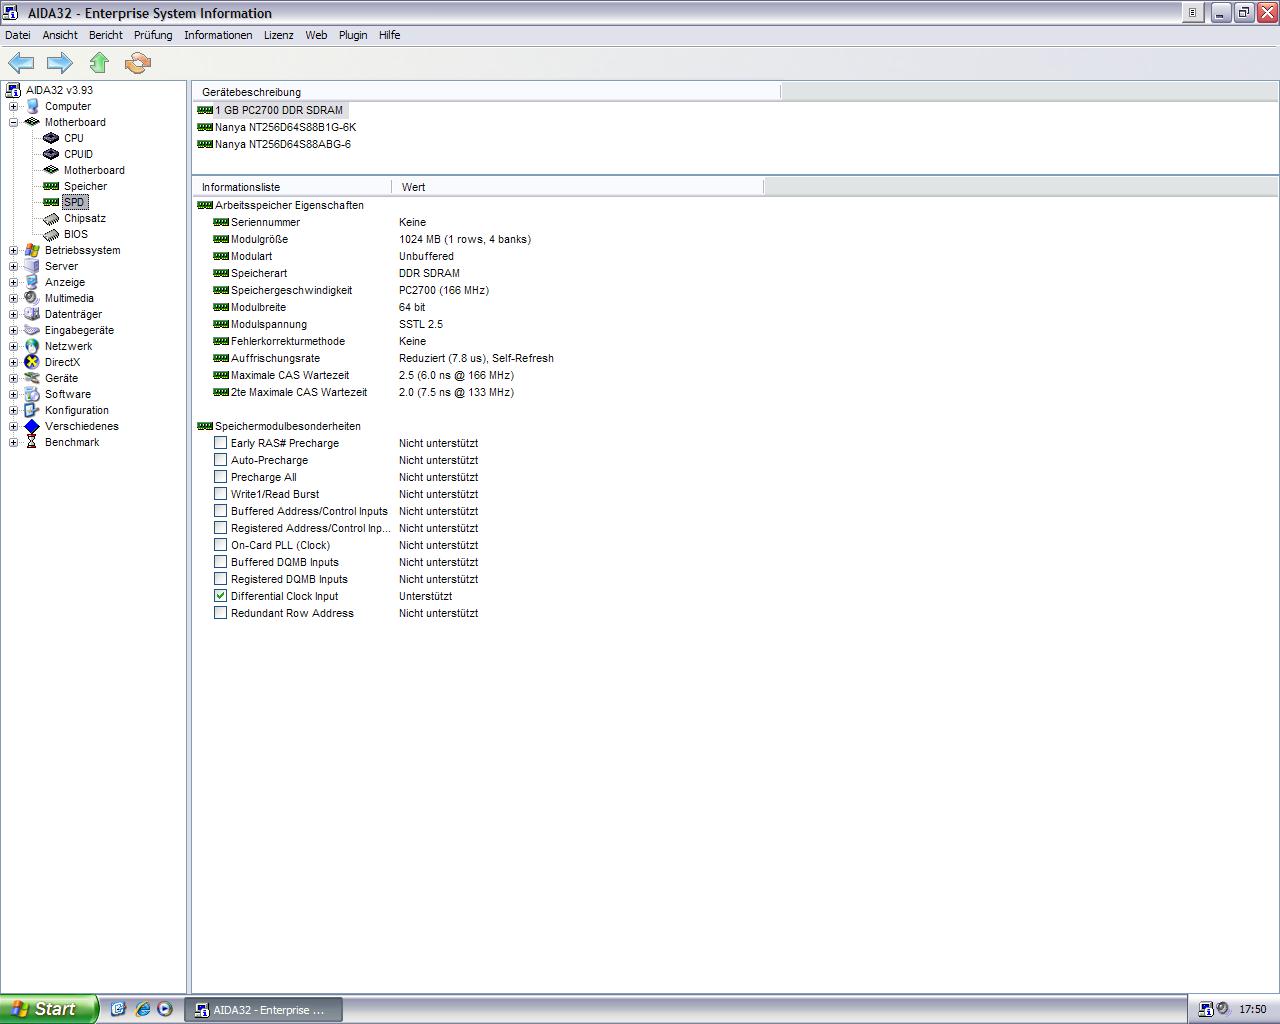
Task: Click the Konfiguration icon in tree
Action: (x=32, y=410)
